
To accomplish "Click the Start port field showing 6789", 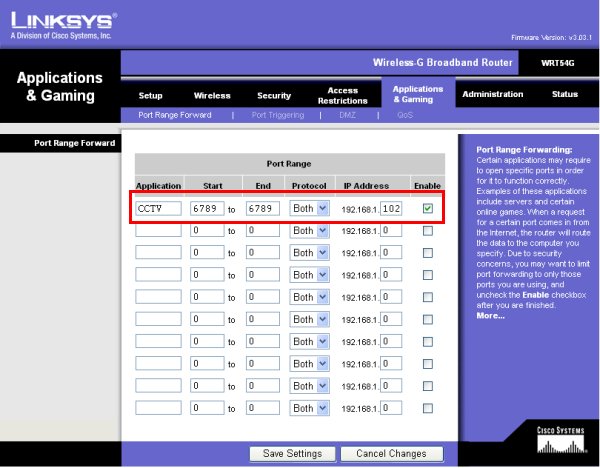I will point(207,208).
